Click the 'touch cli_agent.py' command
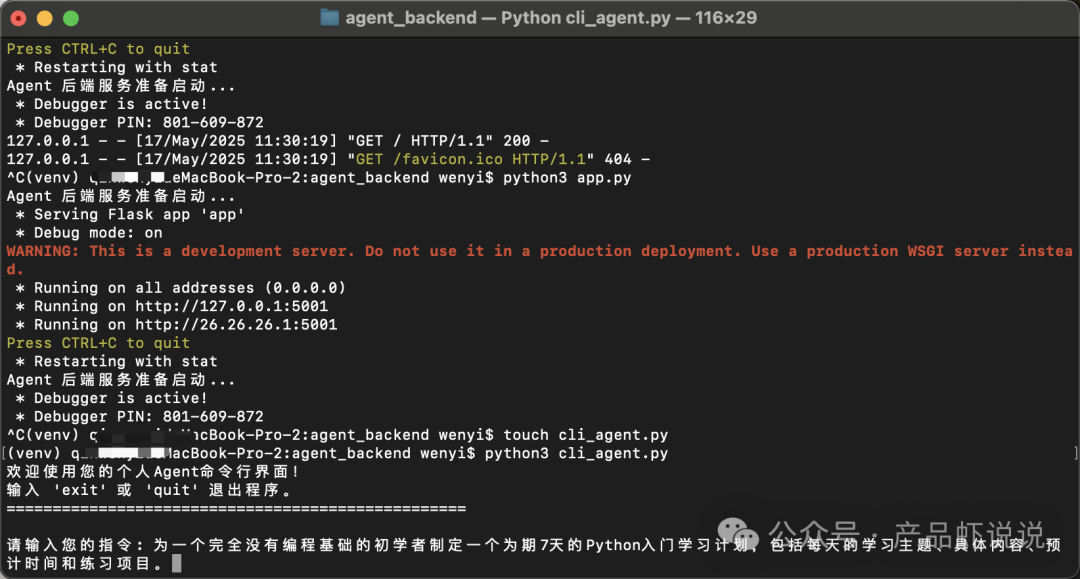The height and width of the screenshot is (579, 1080). click(585, 434)
